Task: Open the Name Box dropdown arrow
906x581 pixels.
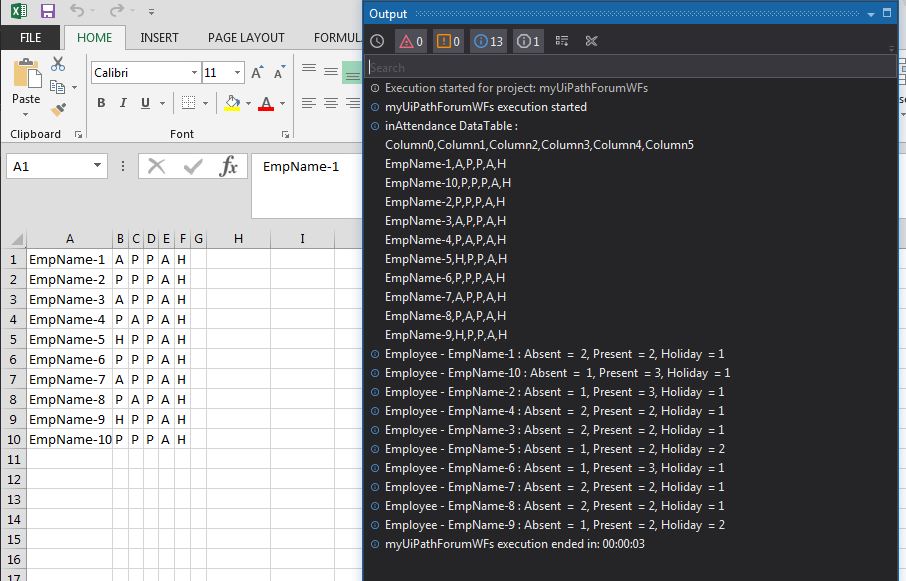Action: (98, 166)
